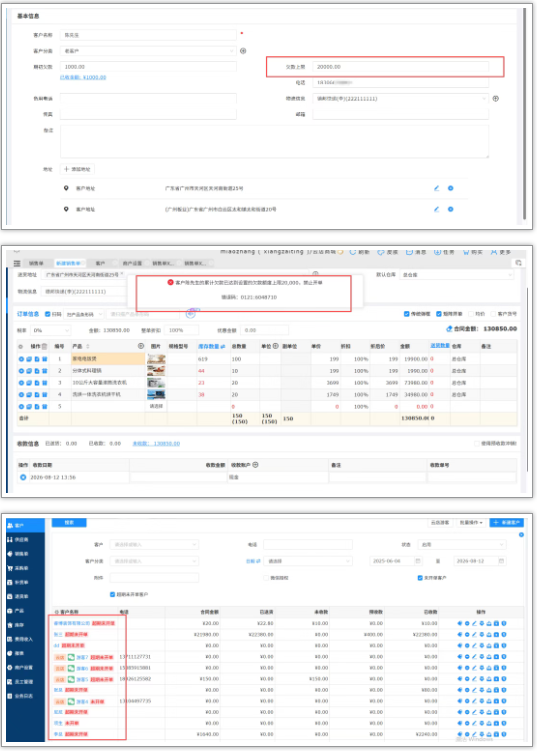Click the vertical scrollbar of the 基本信息 panel
Screen dimensions: 537x751
pos(524,113)
